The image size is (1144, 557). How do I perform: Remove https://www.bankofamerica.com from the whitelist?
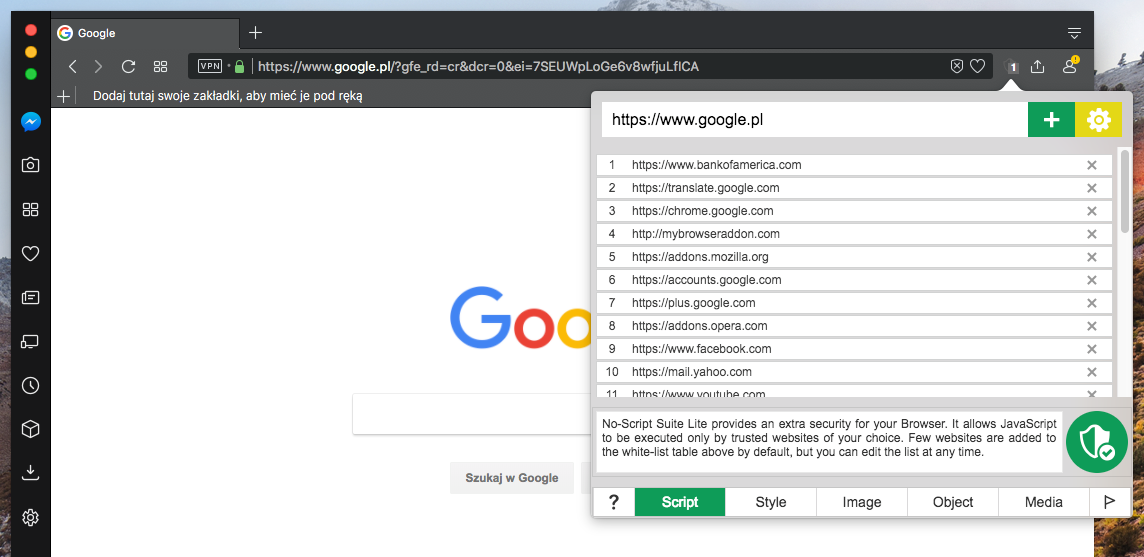click(x=1092, y=165)
